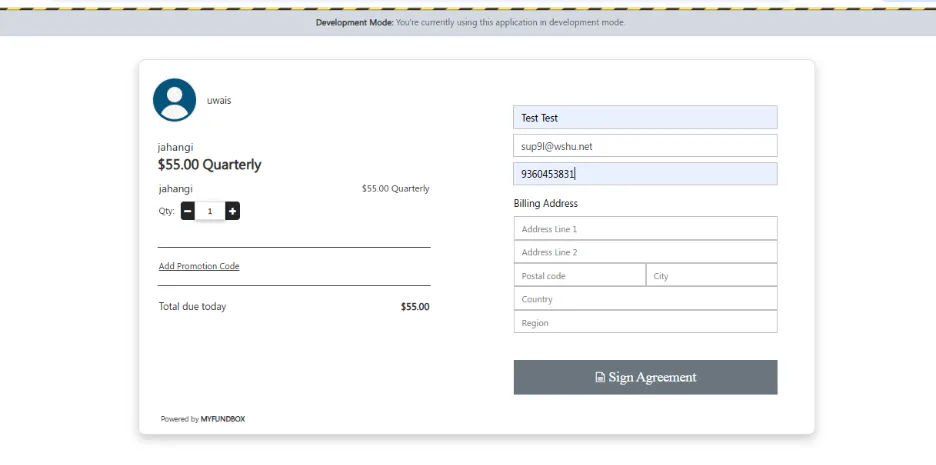Focus the City field
The width and height of the screenshot is (936, 465).
pyautogui.click(x=712, y=276)
